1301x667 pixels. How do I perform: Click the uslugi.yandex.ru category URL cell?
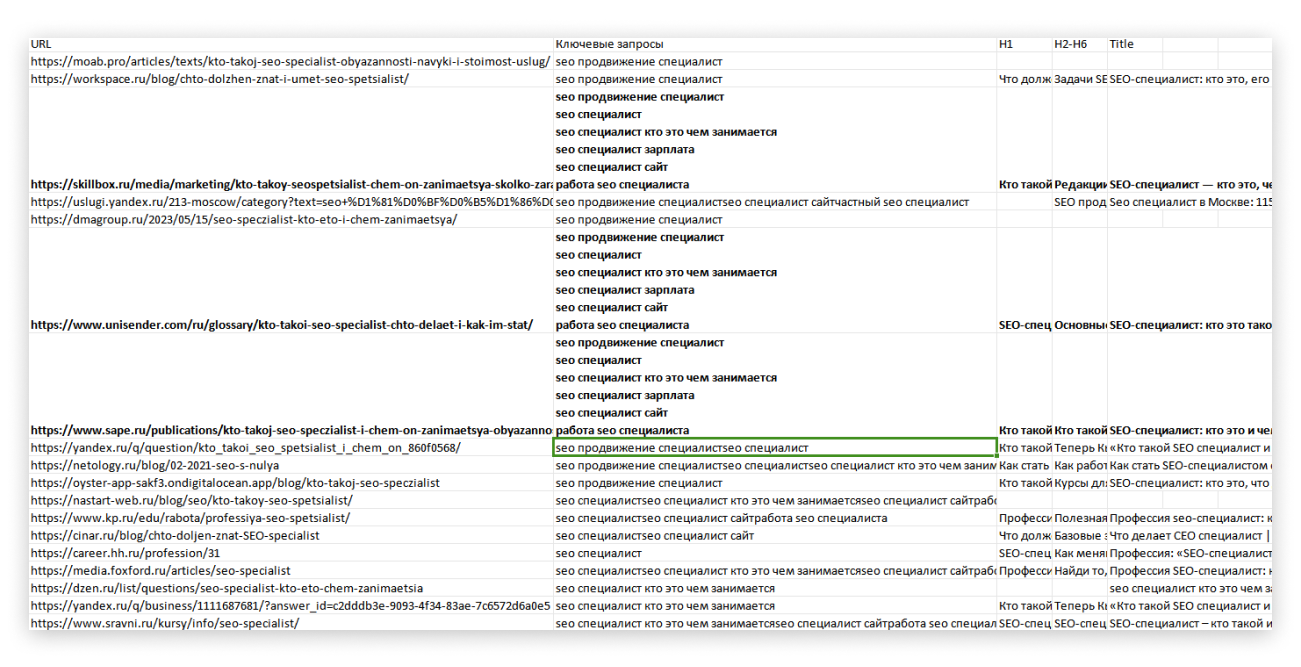point(291,202)
